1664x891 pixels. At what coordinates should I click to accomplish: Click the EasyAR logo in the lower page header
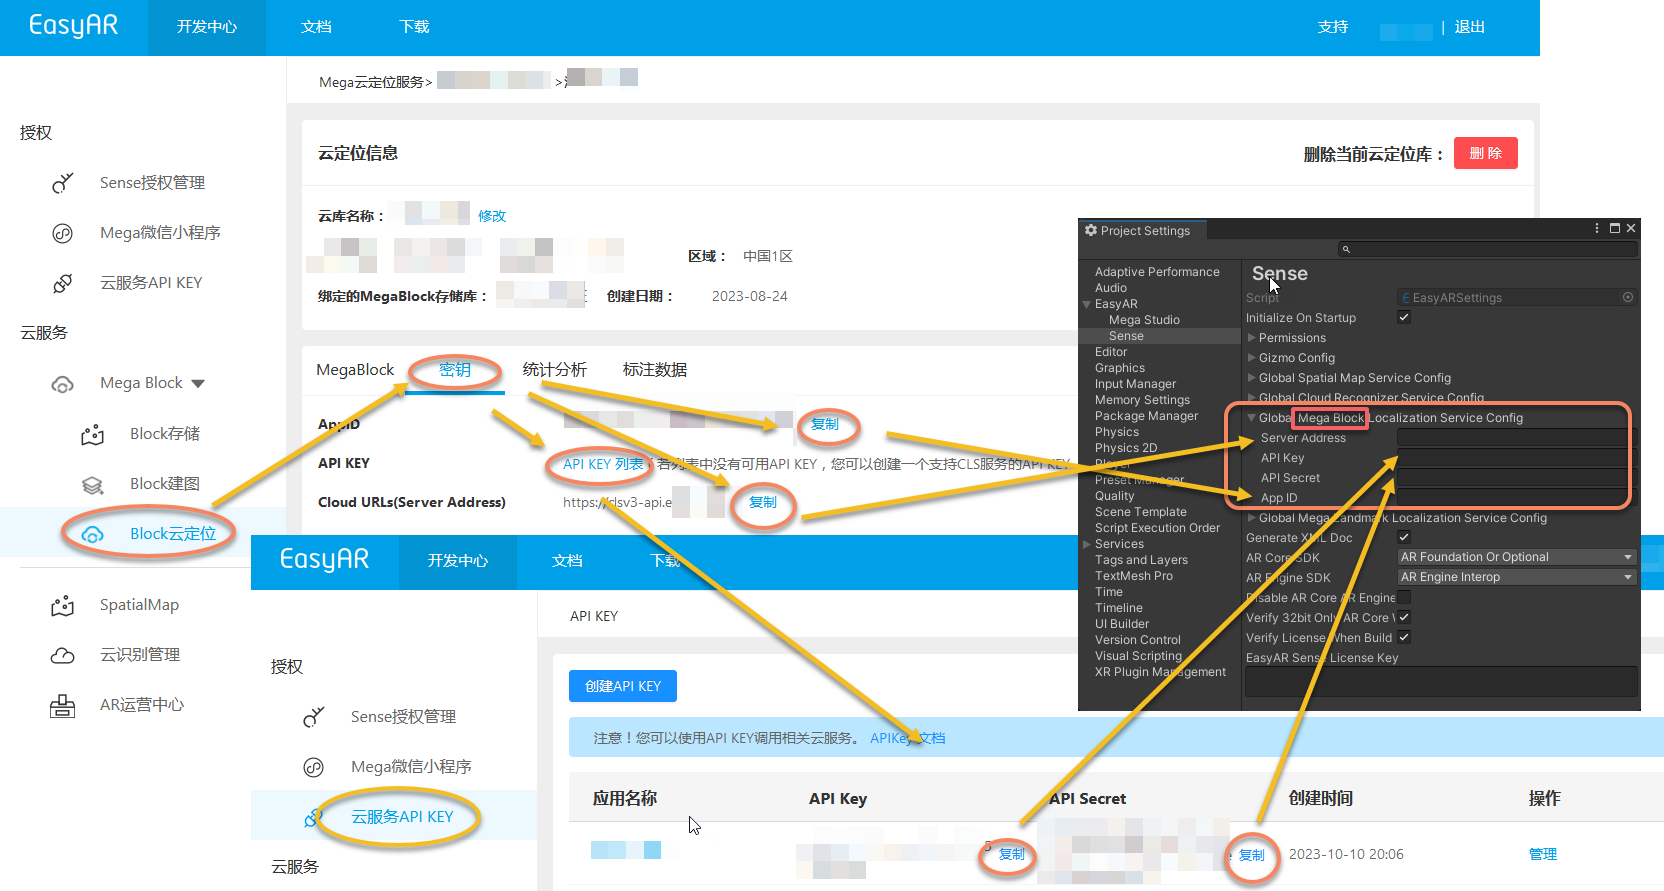point(324,559)
